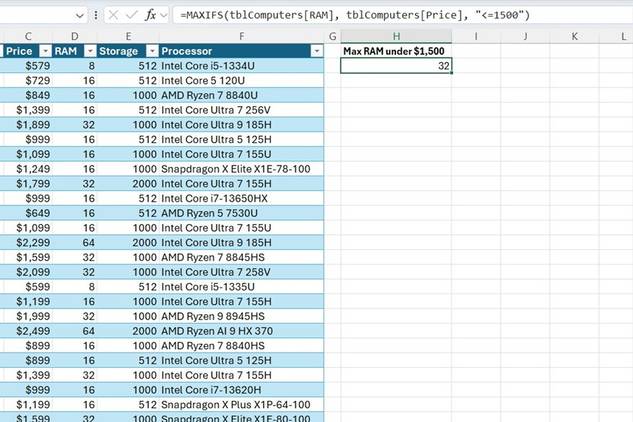Click 'Snapdragon X Elite X1E-78-100' cell
633x422 pixels.
(x=241, y=169)
